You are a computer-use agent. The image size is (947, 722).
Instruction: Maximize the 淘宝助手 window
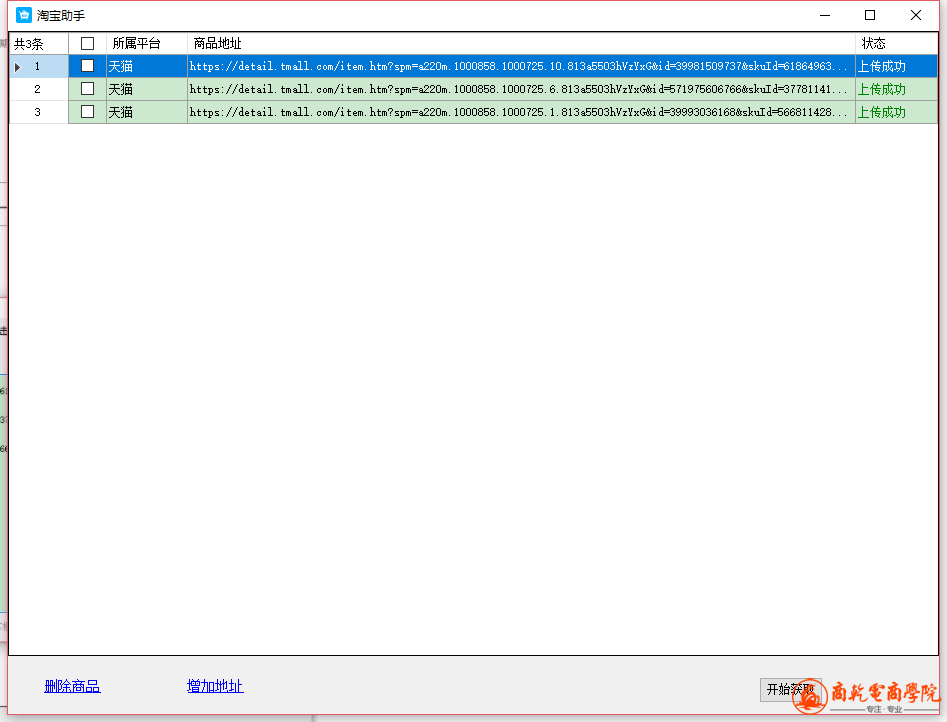pyautogui.click(x=870, y=15)
